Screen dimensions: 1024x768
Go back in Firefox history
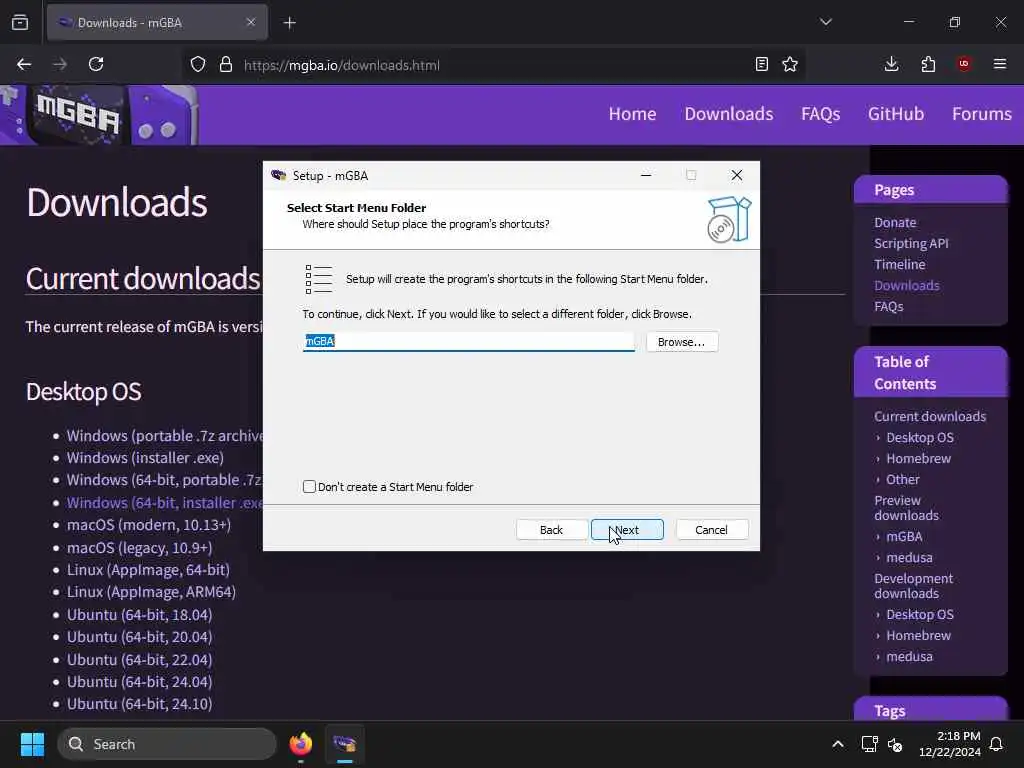[24, 64]
